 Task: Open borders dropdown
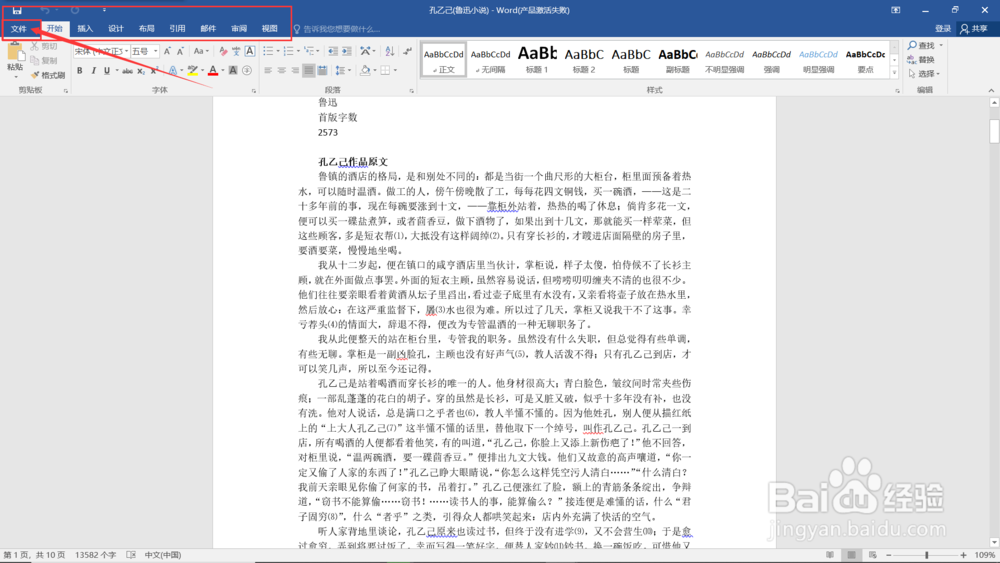[395, 70]
